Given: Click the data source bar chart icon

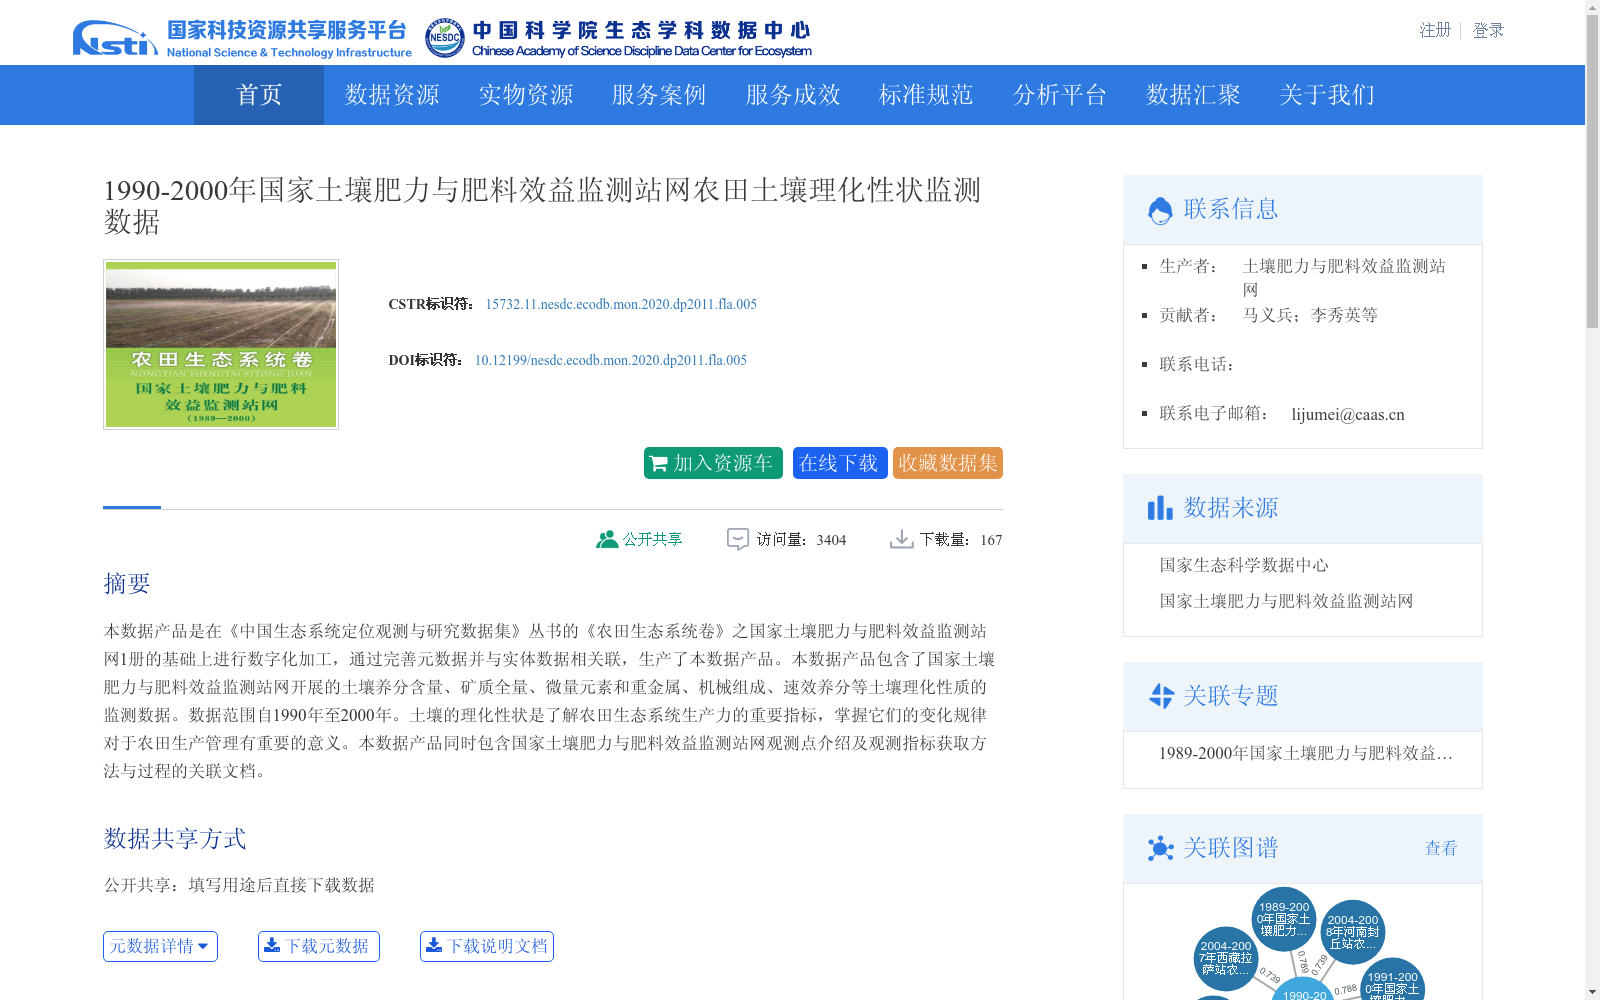Looking at the screenshot, I should pos(1160,508).
